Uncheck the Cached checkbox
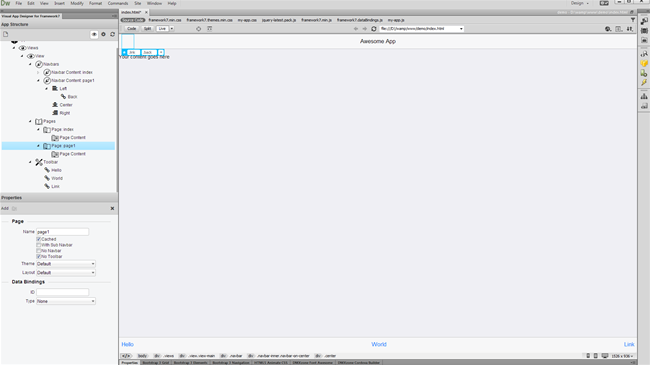Screen dimensions: 650x365 (39, 239)
